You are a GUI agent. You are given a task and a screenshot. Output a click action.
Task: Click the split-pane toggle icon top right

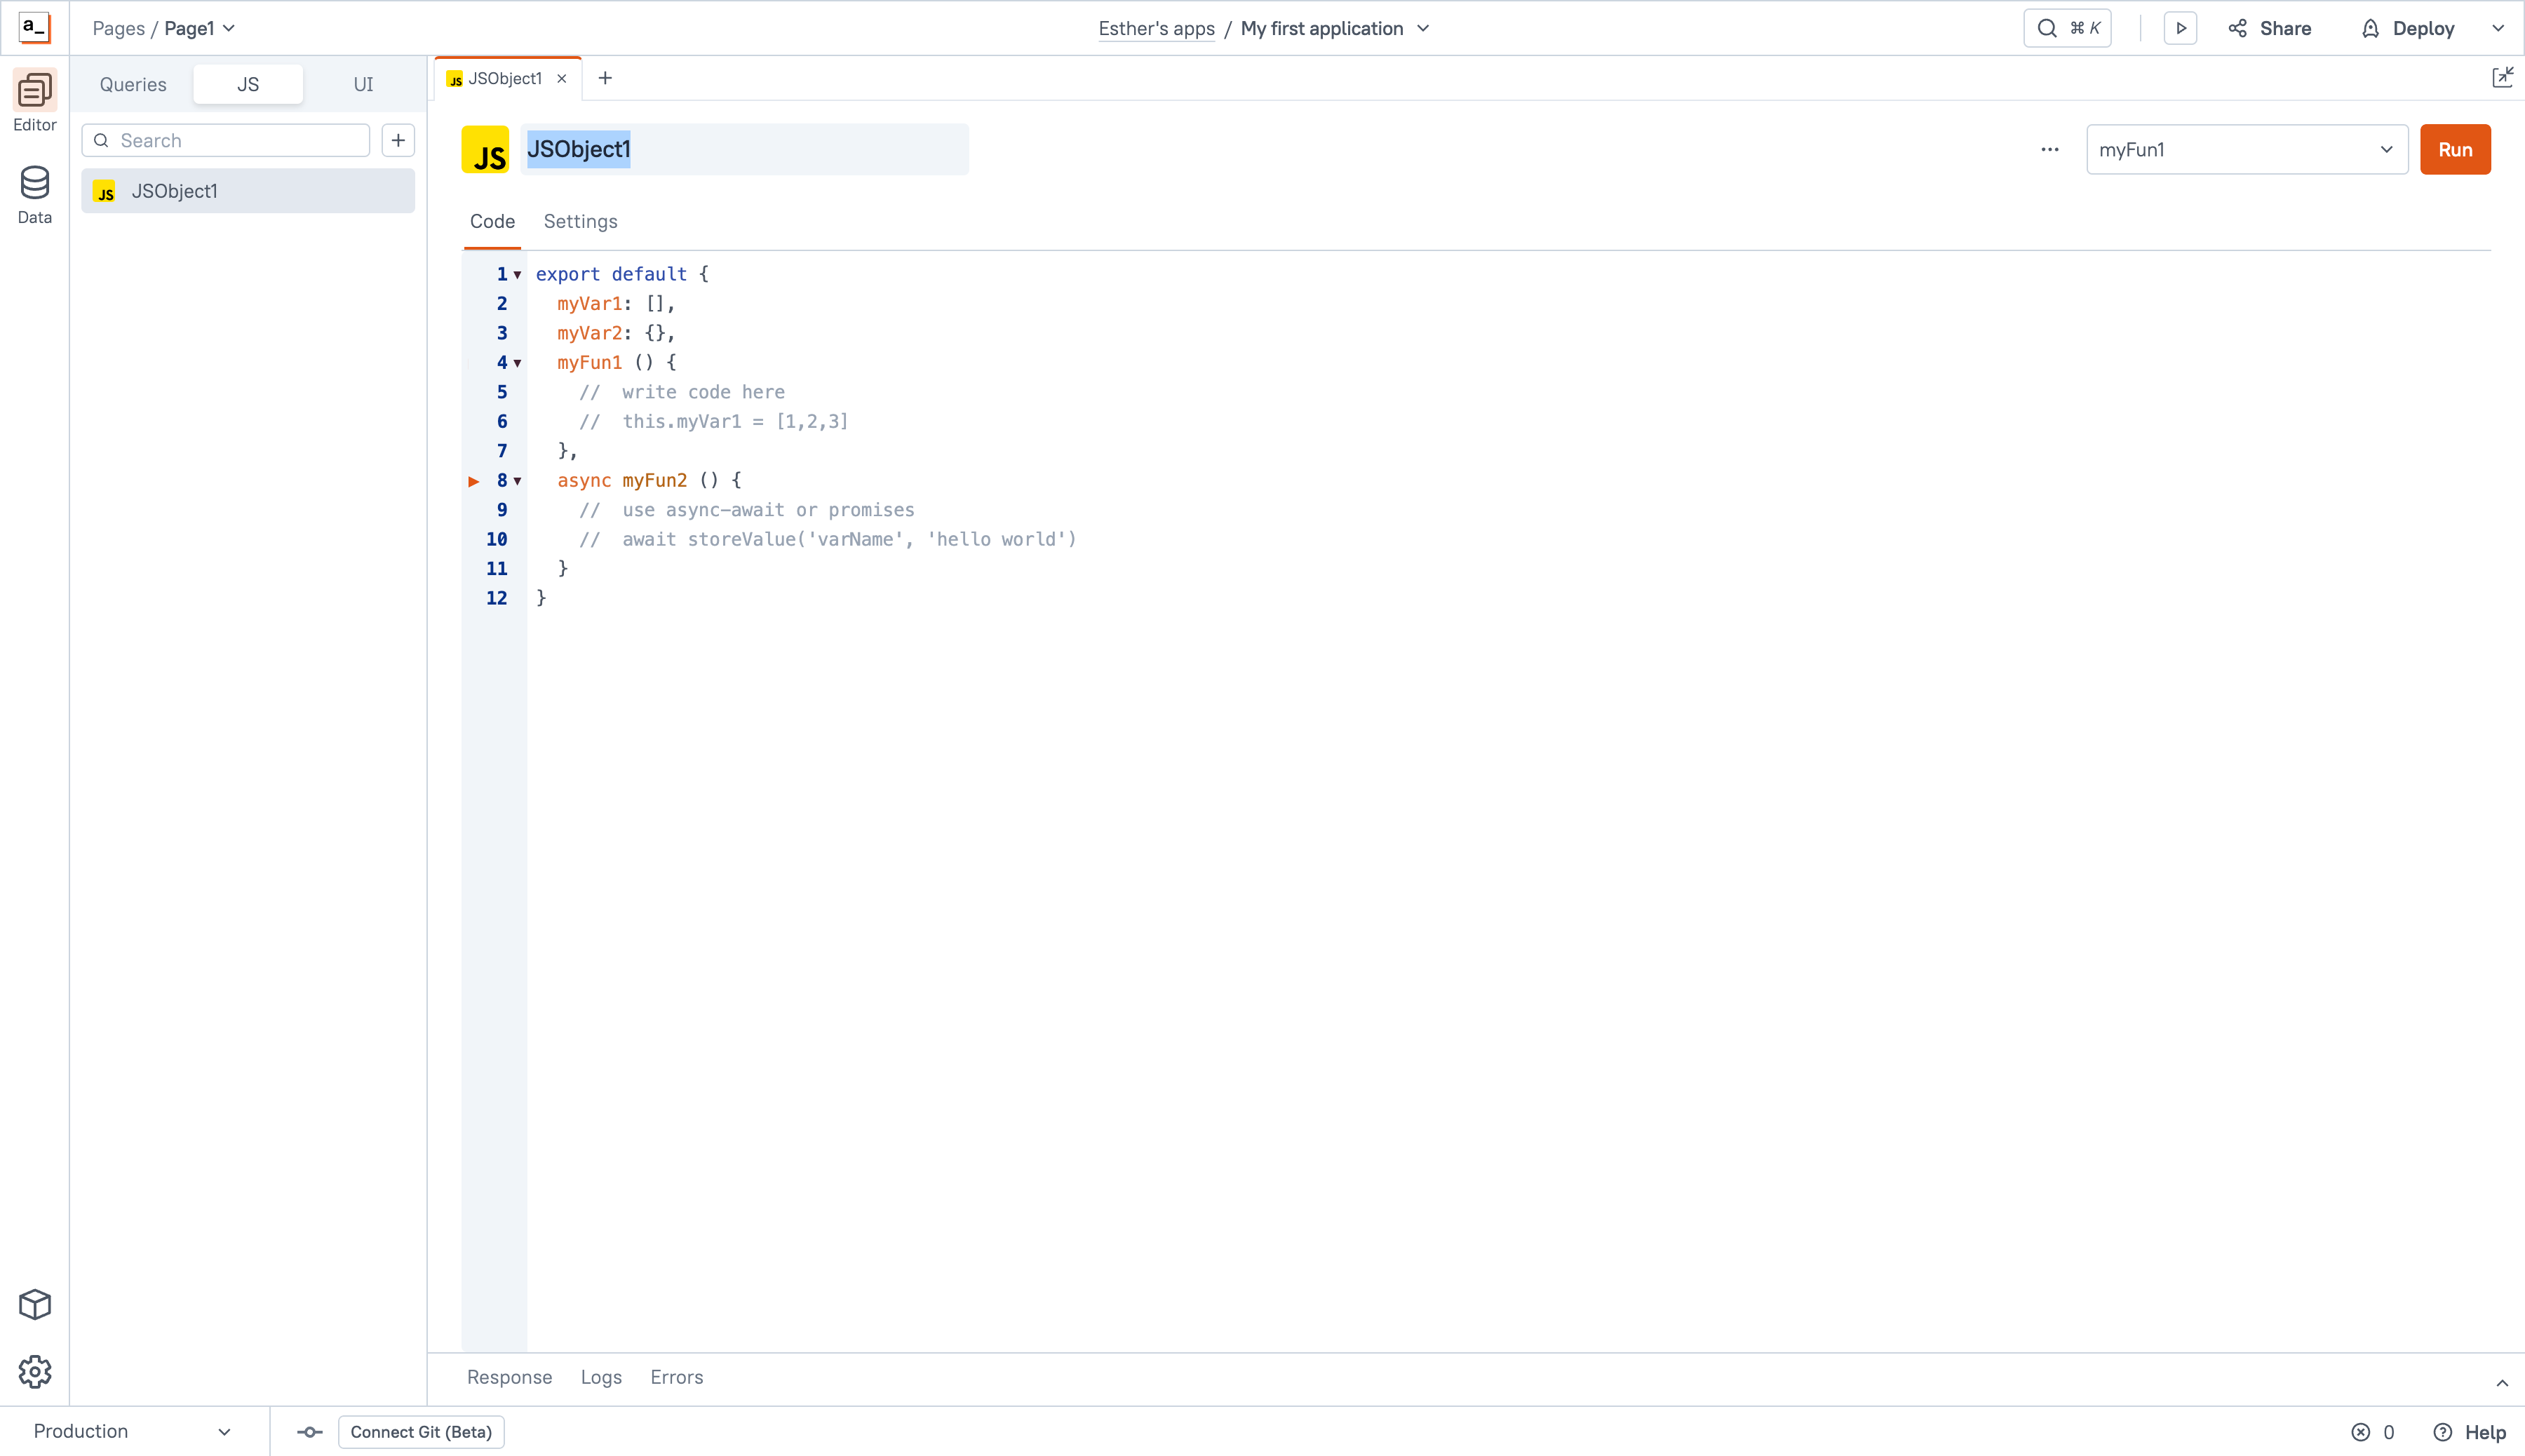(x=2502, y=78)
